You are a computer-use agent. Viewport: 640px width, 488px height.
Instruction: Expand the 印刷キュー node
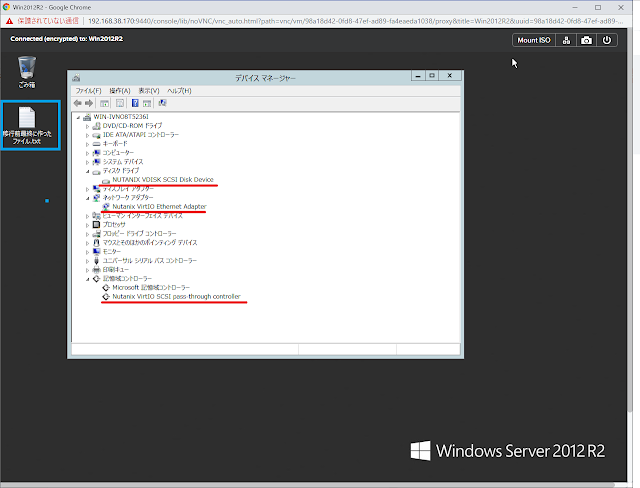click(87, 270)
